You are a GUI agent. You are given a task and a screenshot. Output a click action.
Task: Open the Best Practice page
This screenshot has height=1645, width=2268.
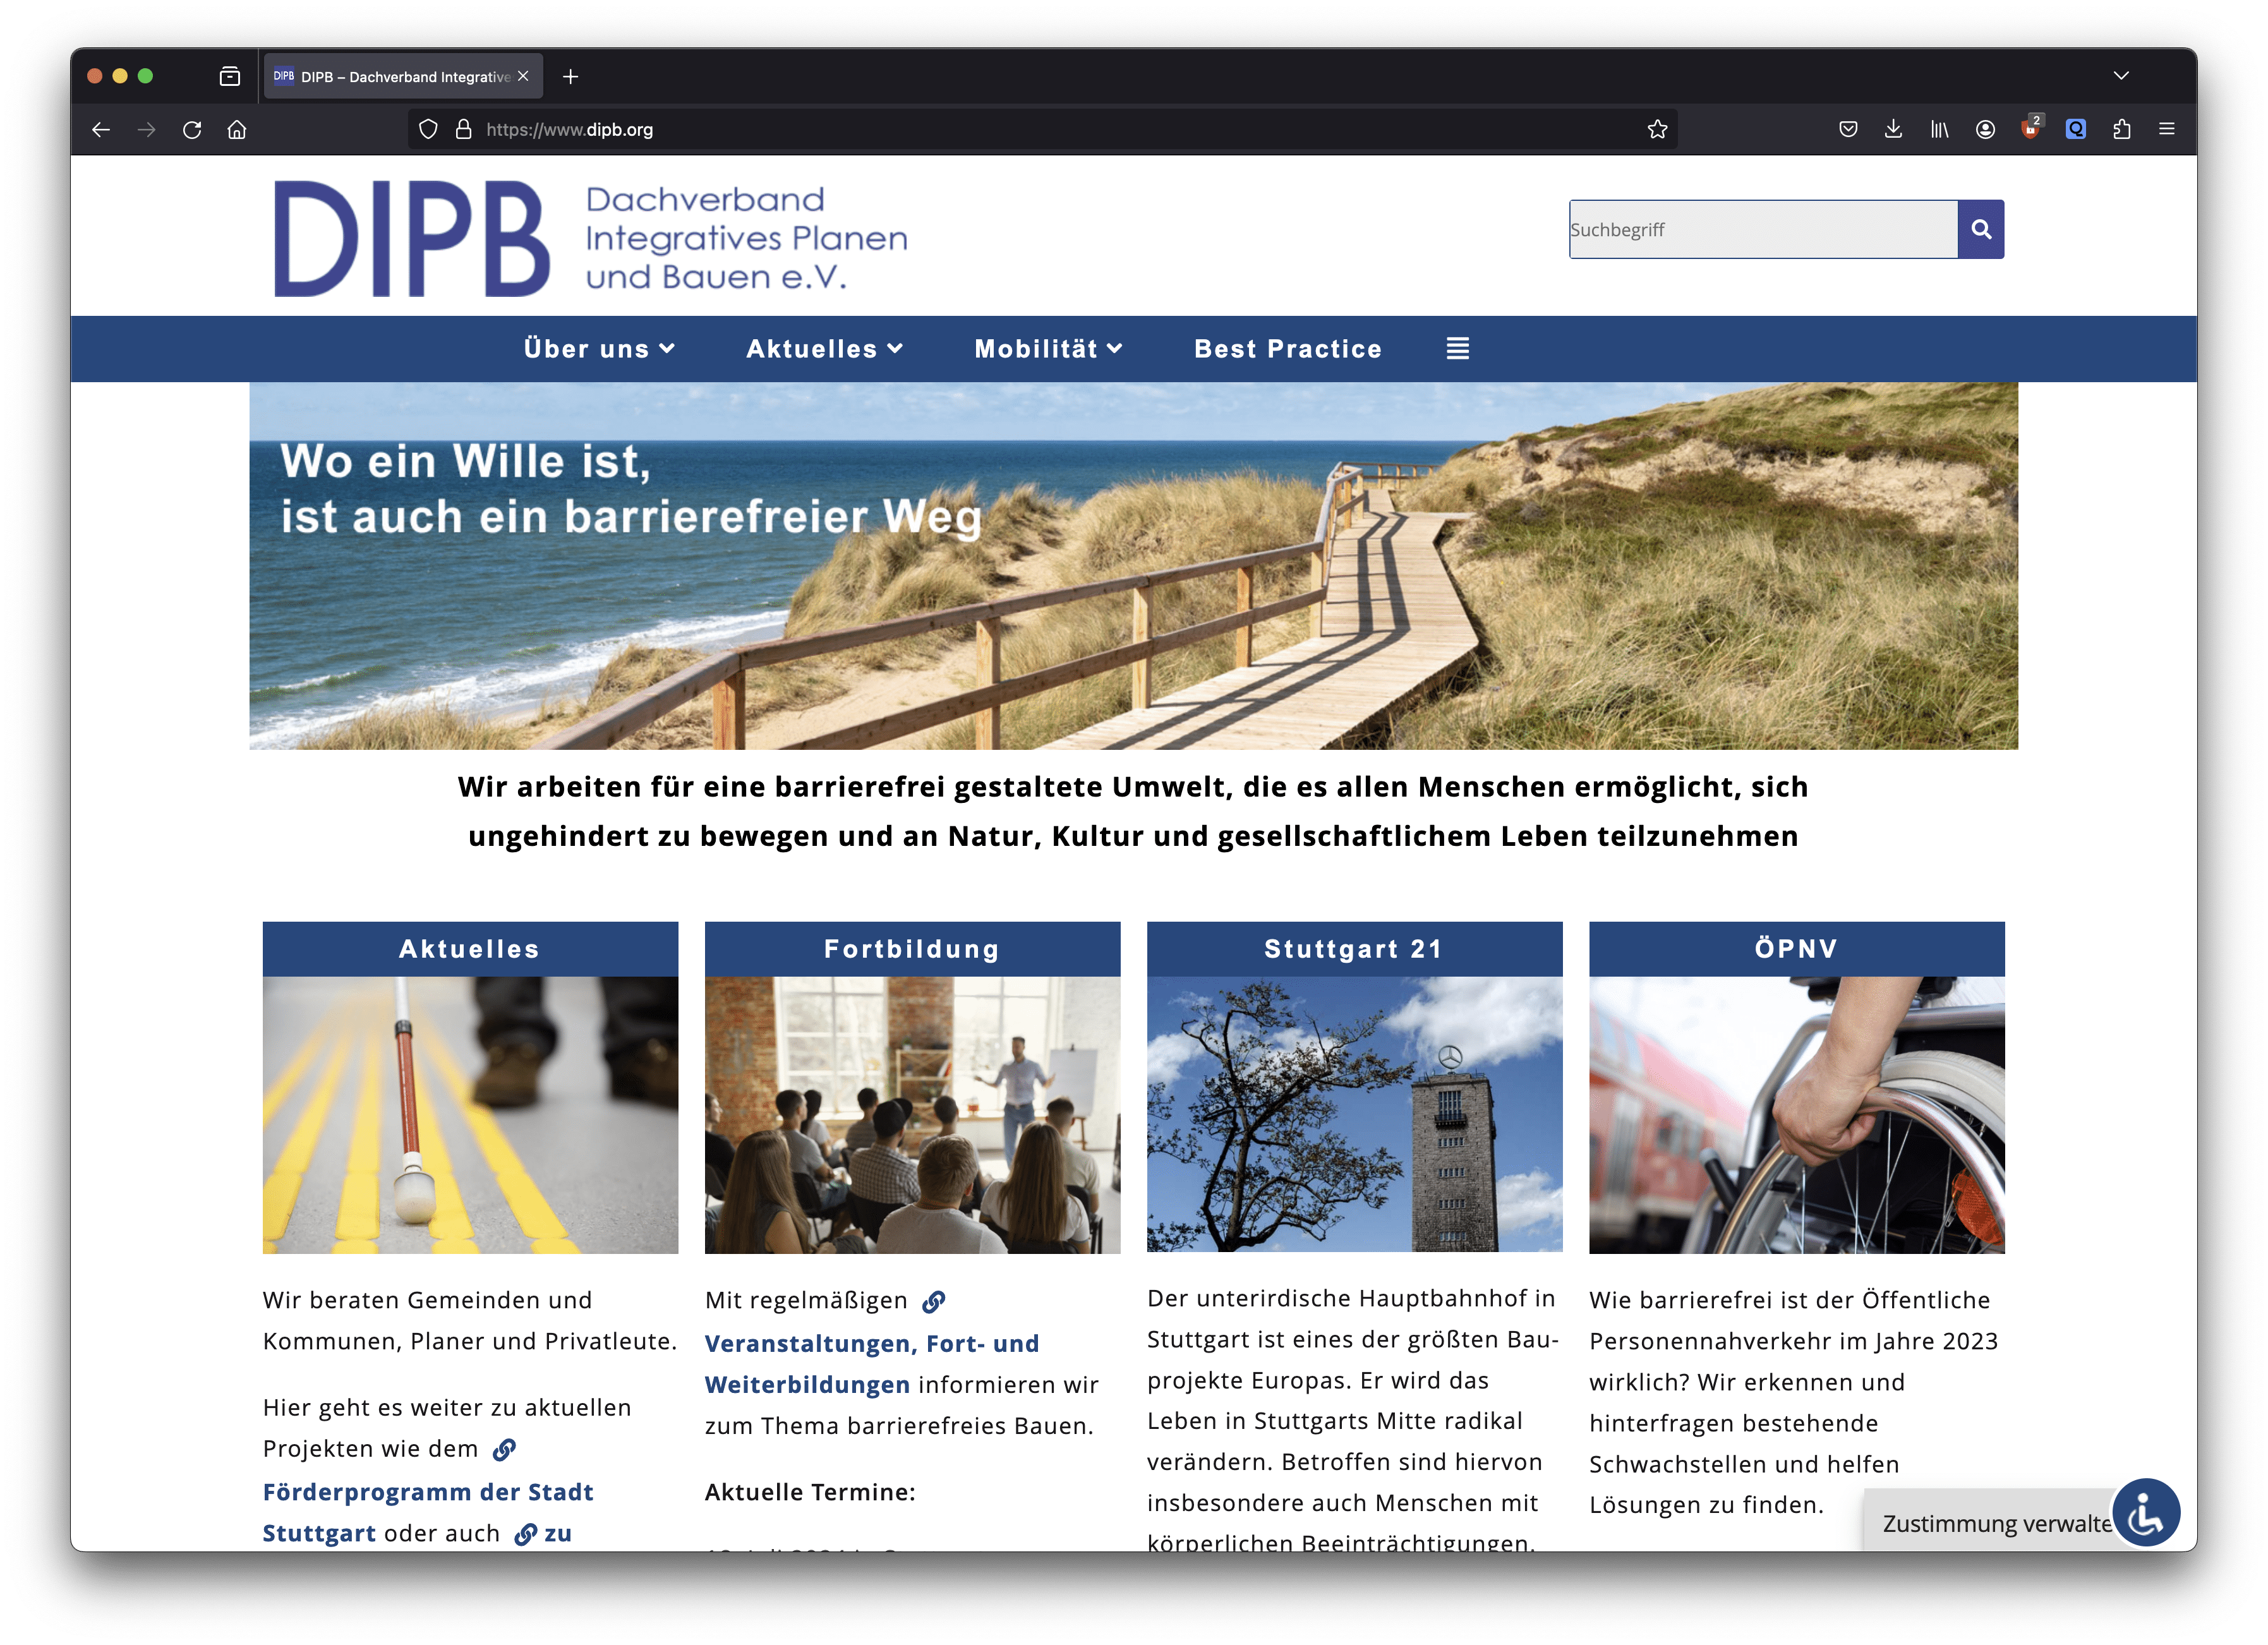(1288, 348)
